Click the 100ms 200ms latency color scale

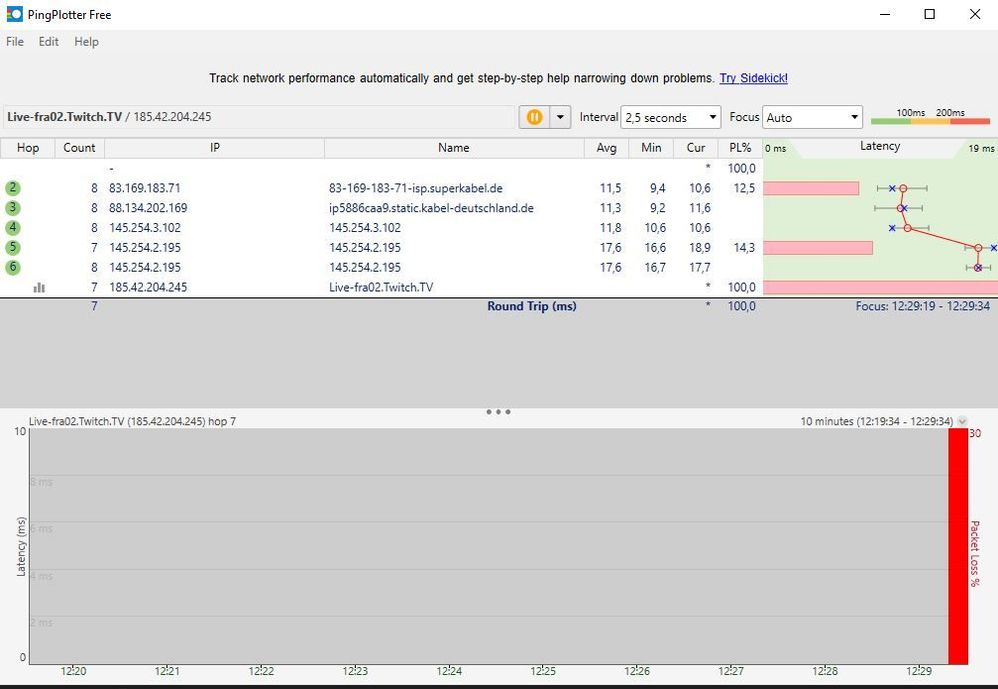point(931,116)
